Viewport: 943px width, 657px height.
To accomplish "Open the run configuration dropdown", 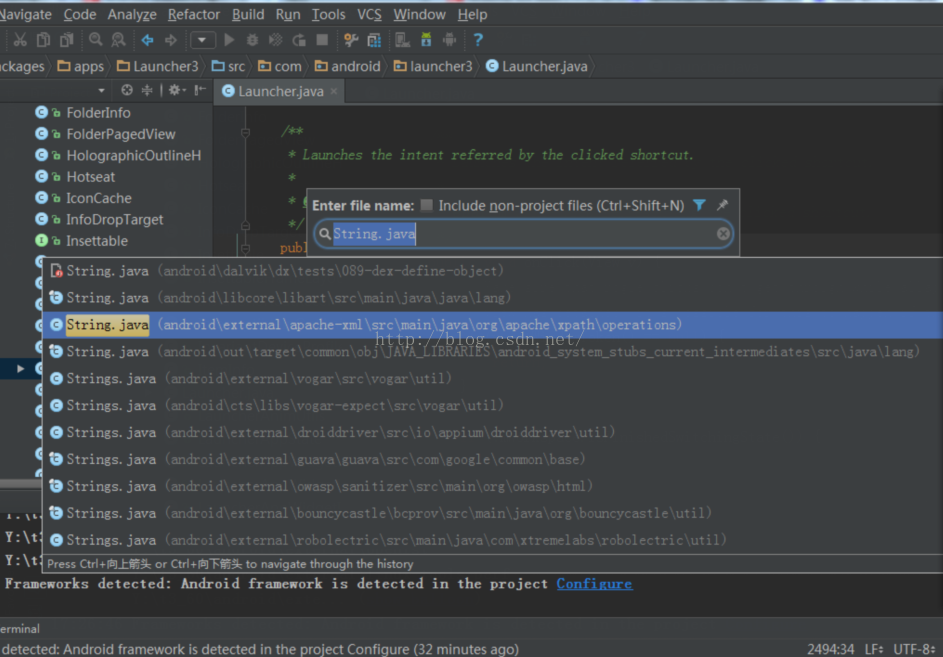I will pos(203,40).
